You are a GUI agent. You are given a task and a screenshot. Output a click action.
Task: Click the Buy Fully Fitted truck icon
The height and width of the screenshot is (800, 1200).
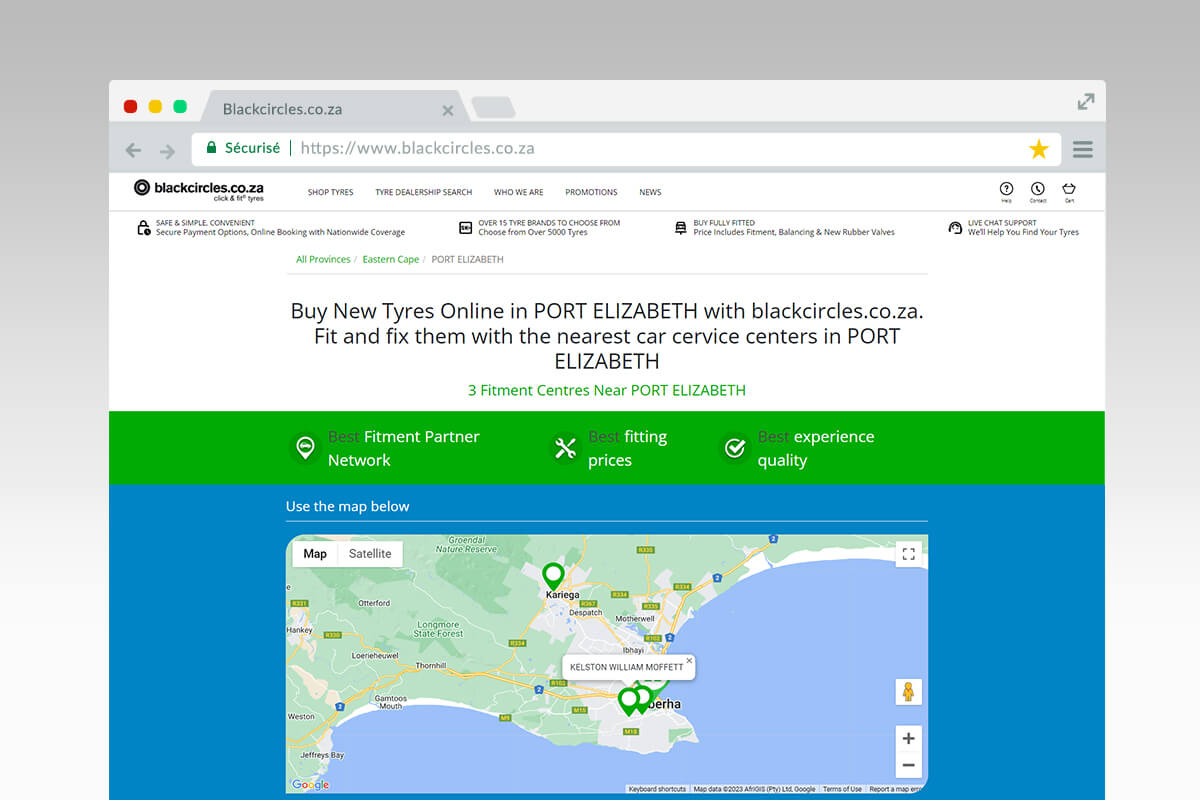point(681,228)
